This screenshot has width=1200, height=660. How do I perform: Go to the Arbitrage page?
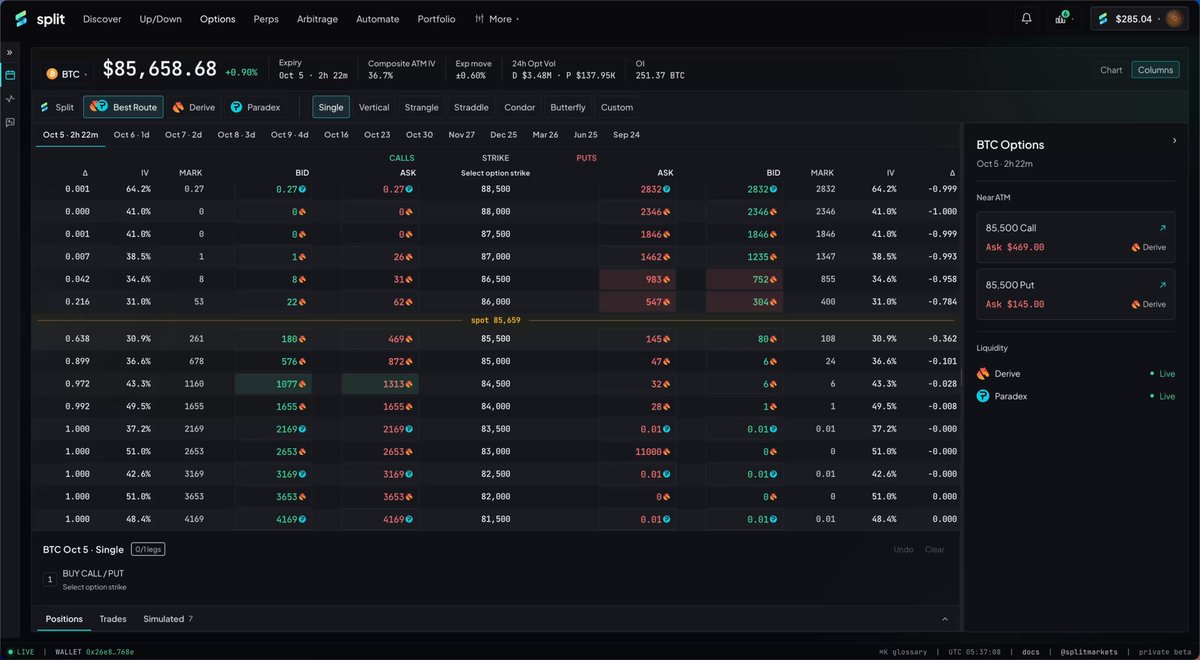coord(319,19)
